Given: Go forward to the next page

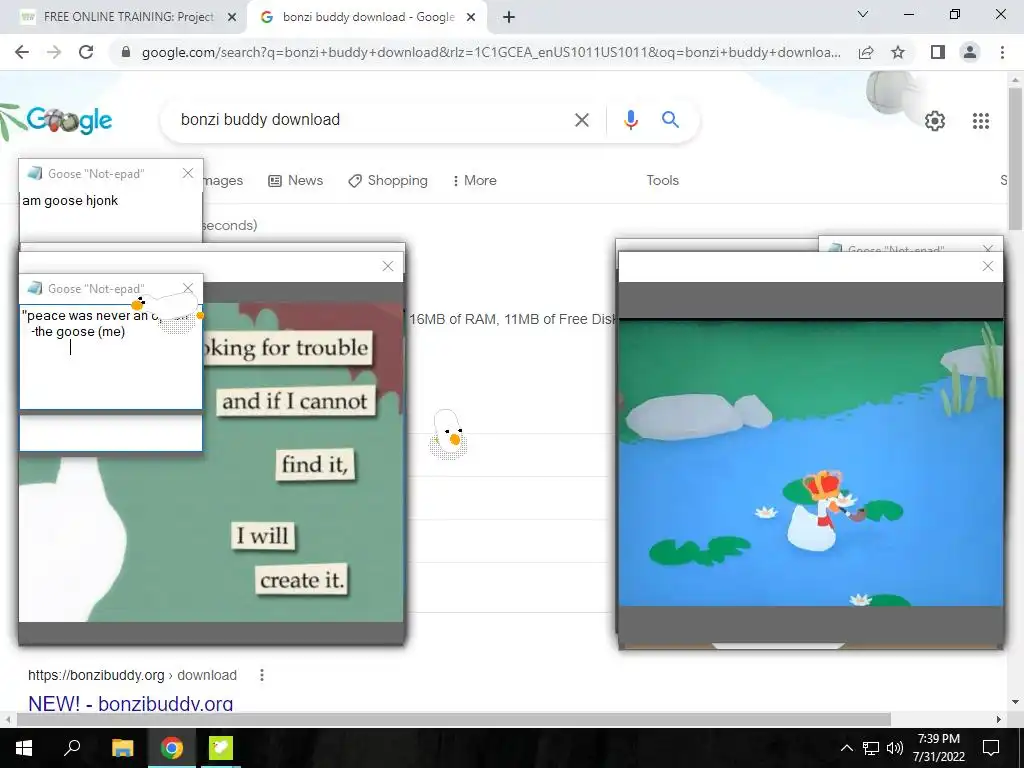Looking at the screenshot, I should pyautogui.click(x=54, y=52).
